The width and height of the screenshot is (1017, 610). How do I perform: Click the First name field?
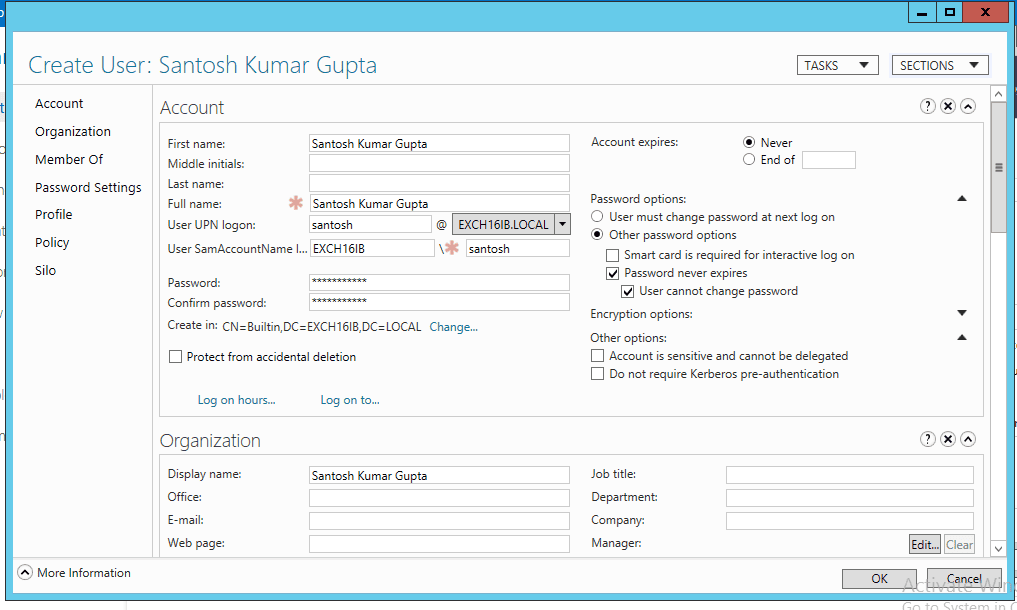(x=439, y=143)
